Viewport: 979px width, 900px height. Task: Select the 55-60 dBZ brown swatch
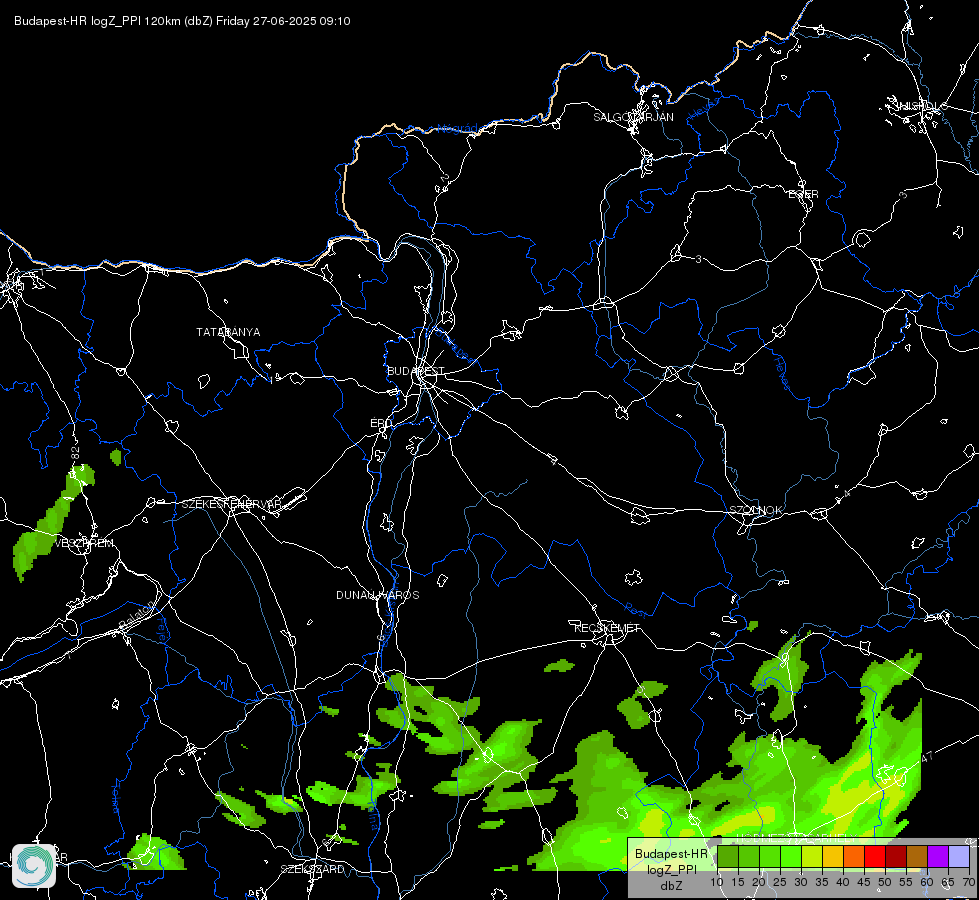tap(917, 857)
